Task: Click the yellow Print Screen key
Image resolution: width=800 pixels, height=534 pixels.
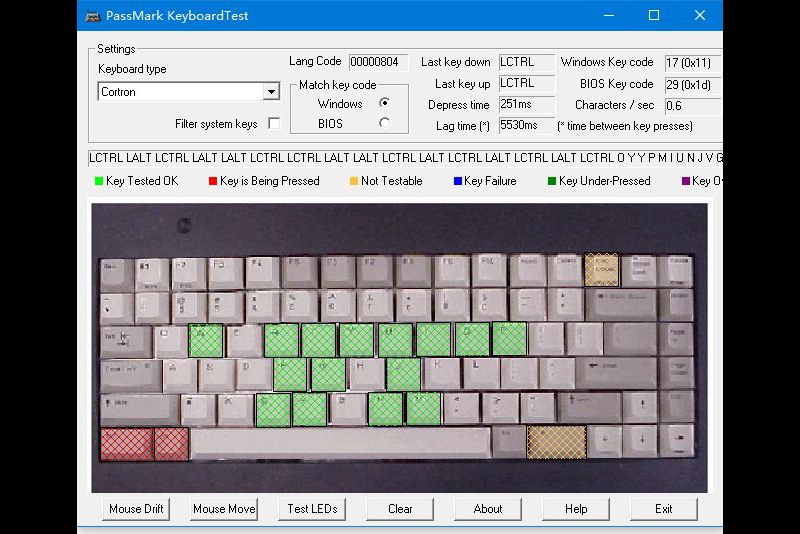Action: 602,269
